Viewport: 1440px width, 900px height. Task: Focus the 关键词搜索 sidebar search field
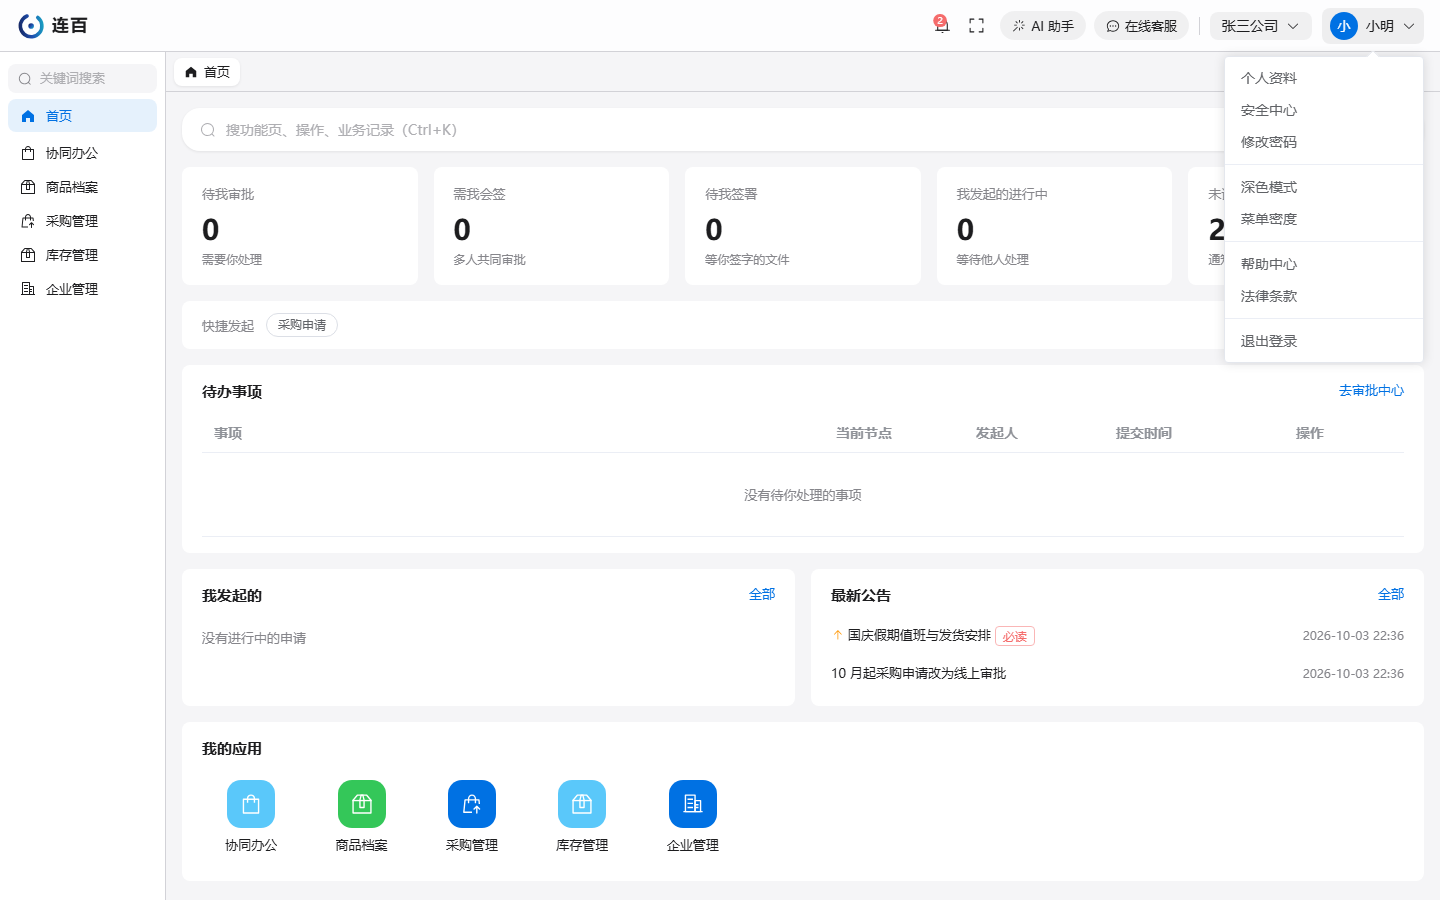pos(82,78)
